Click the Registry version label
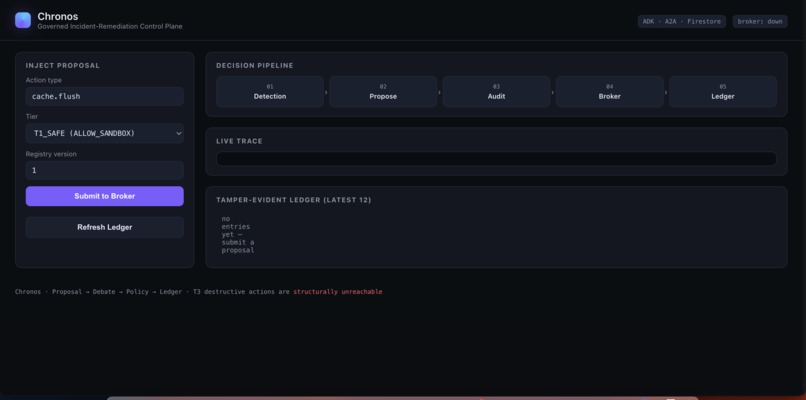The height and width of the screenshot is (400, 806). (x=51, y=154)
